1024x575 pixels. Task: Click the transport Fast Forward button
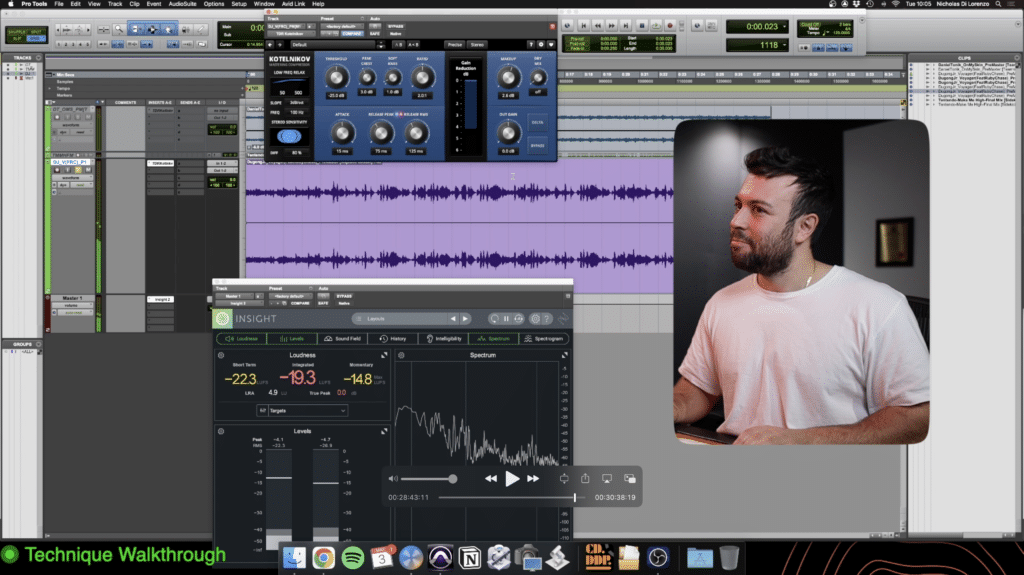click(612, 25)
